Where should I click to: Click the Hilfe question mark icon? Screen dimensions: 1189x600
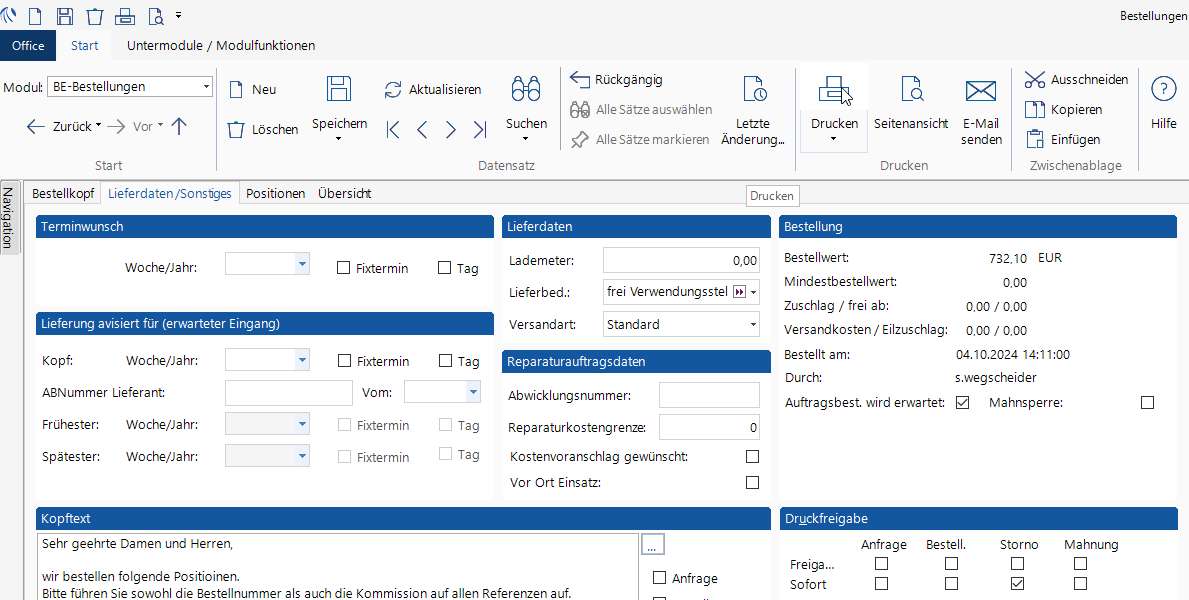(1163, 89)
